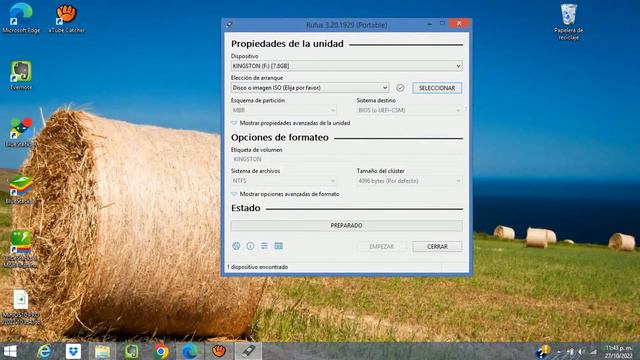Click the PREPARADO progress bar

(347, 226)
